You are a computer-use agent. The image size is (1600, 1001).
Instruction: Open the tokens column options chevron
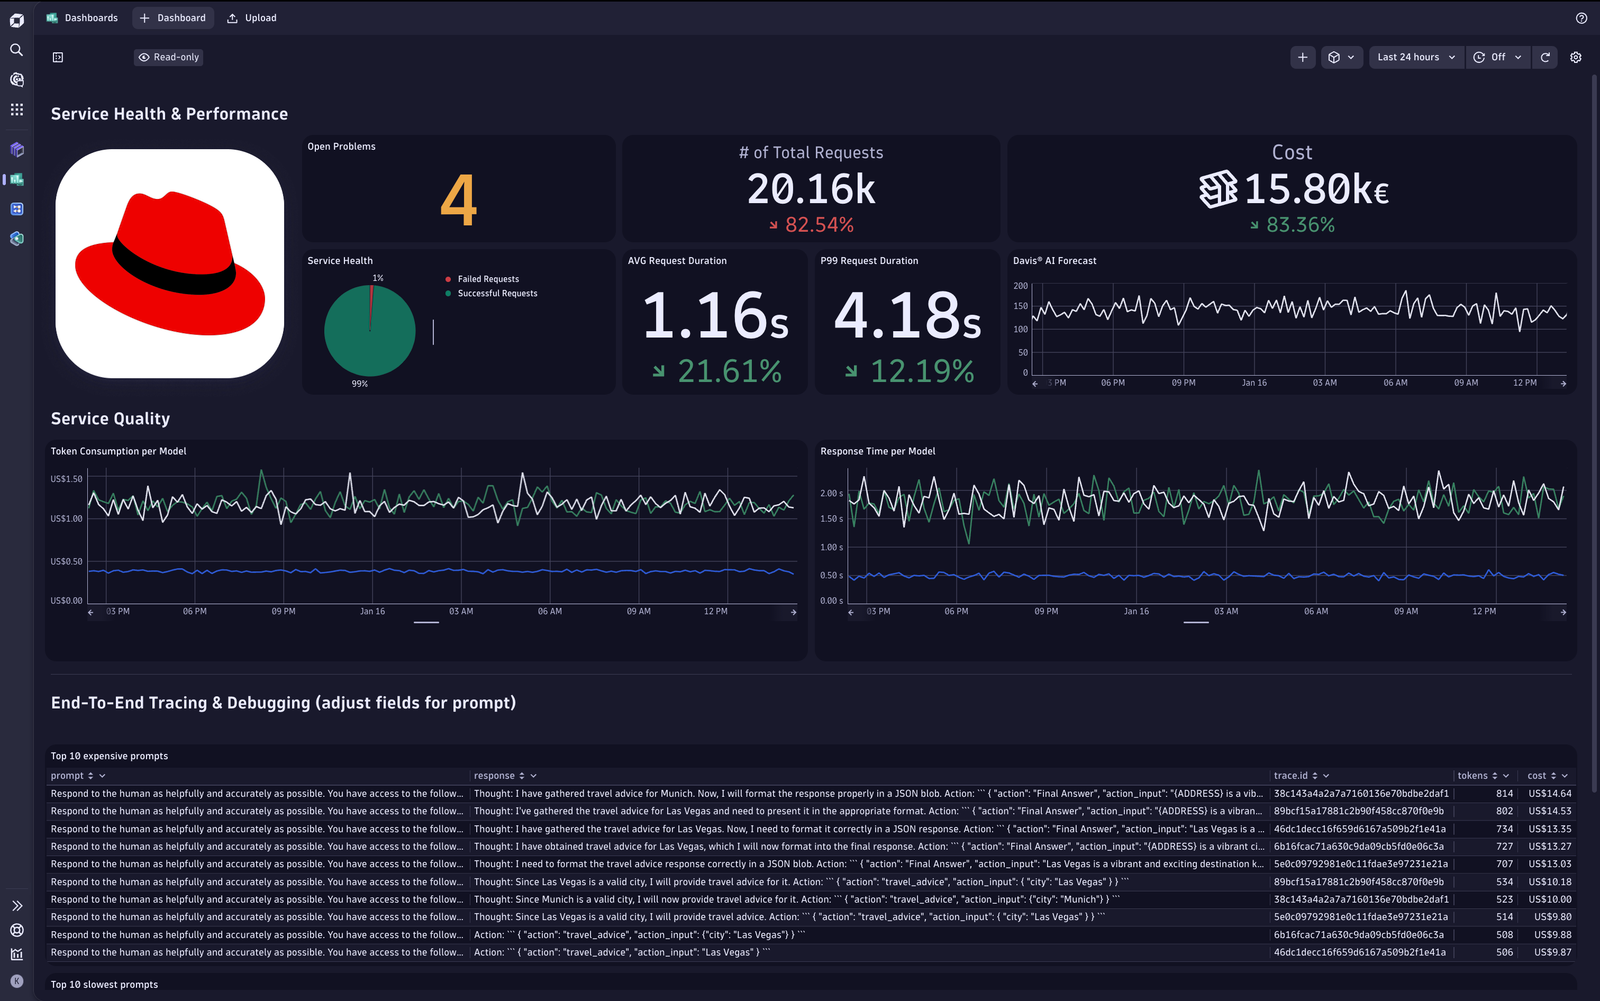point(1506,776)
